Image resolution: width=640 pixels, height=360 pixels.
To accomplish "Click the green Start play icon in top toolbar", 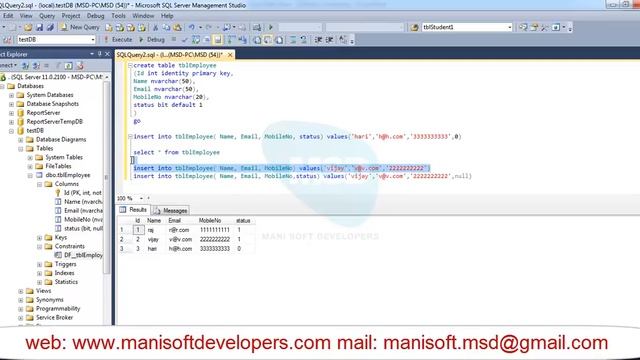I will 271,27.
